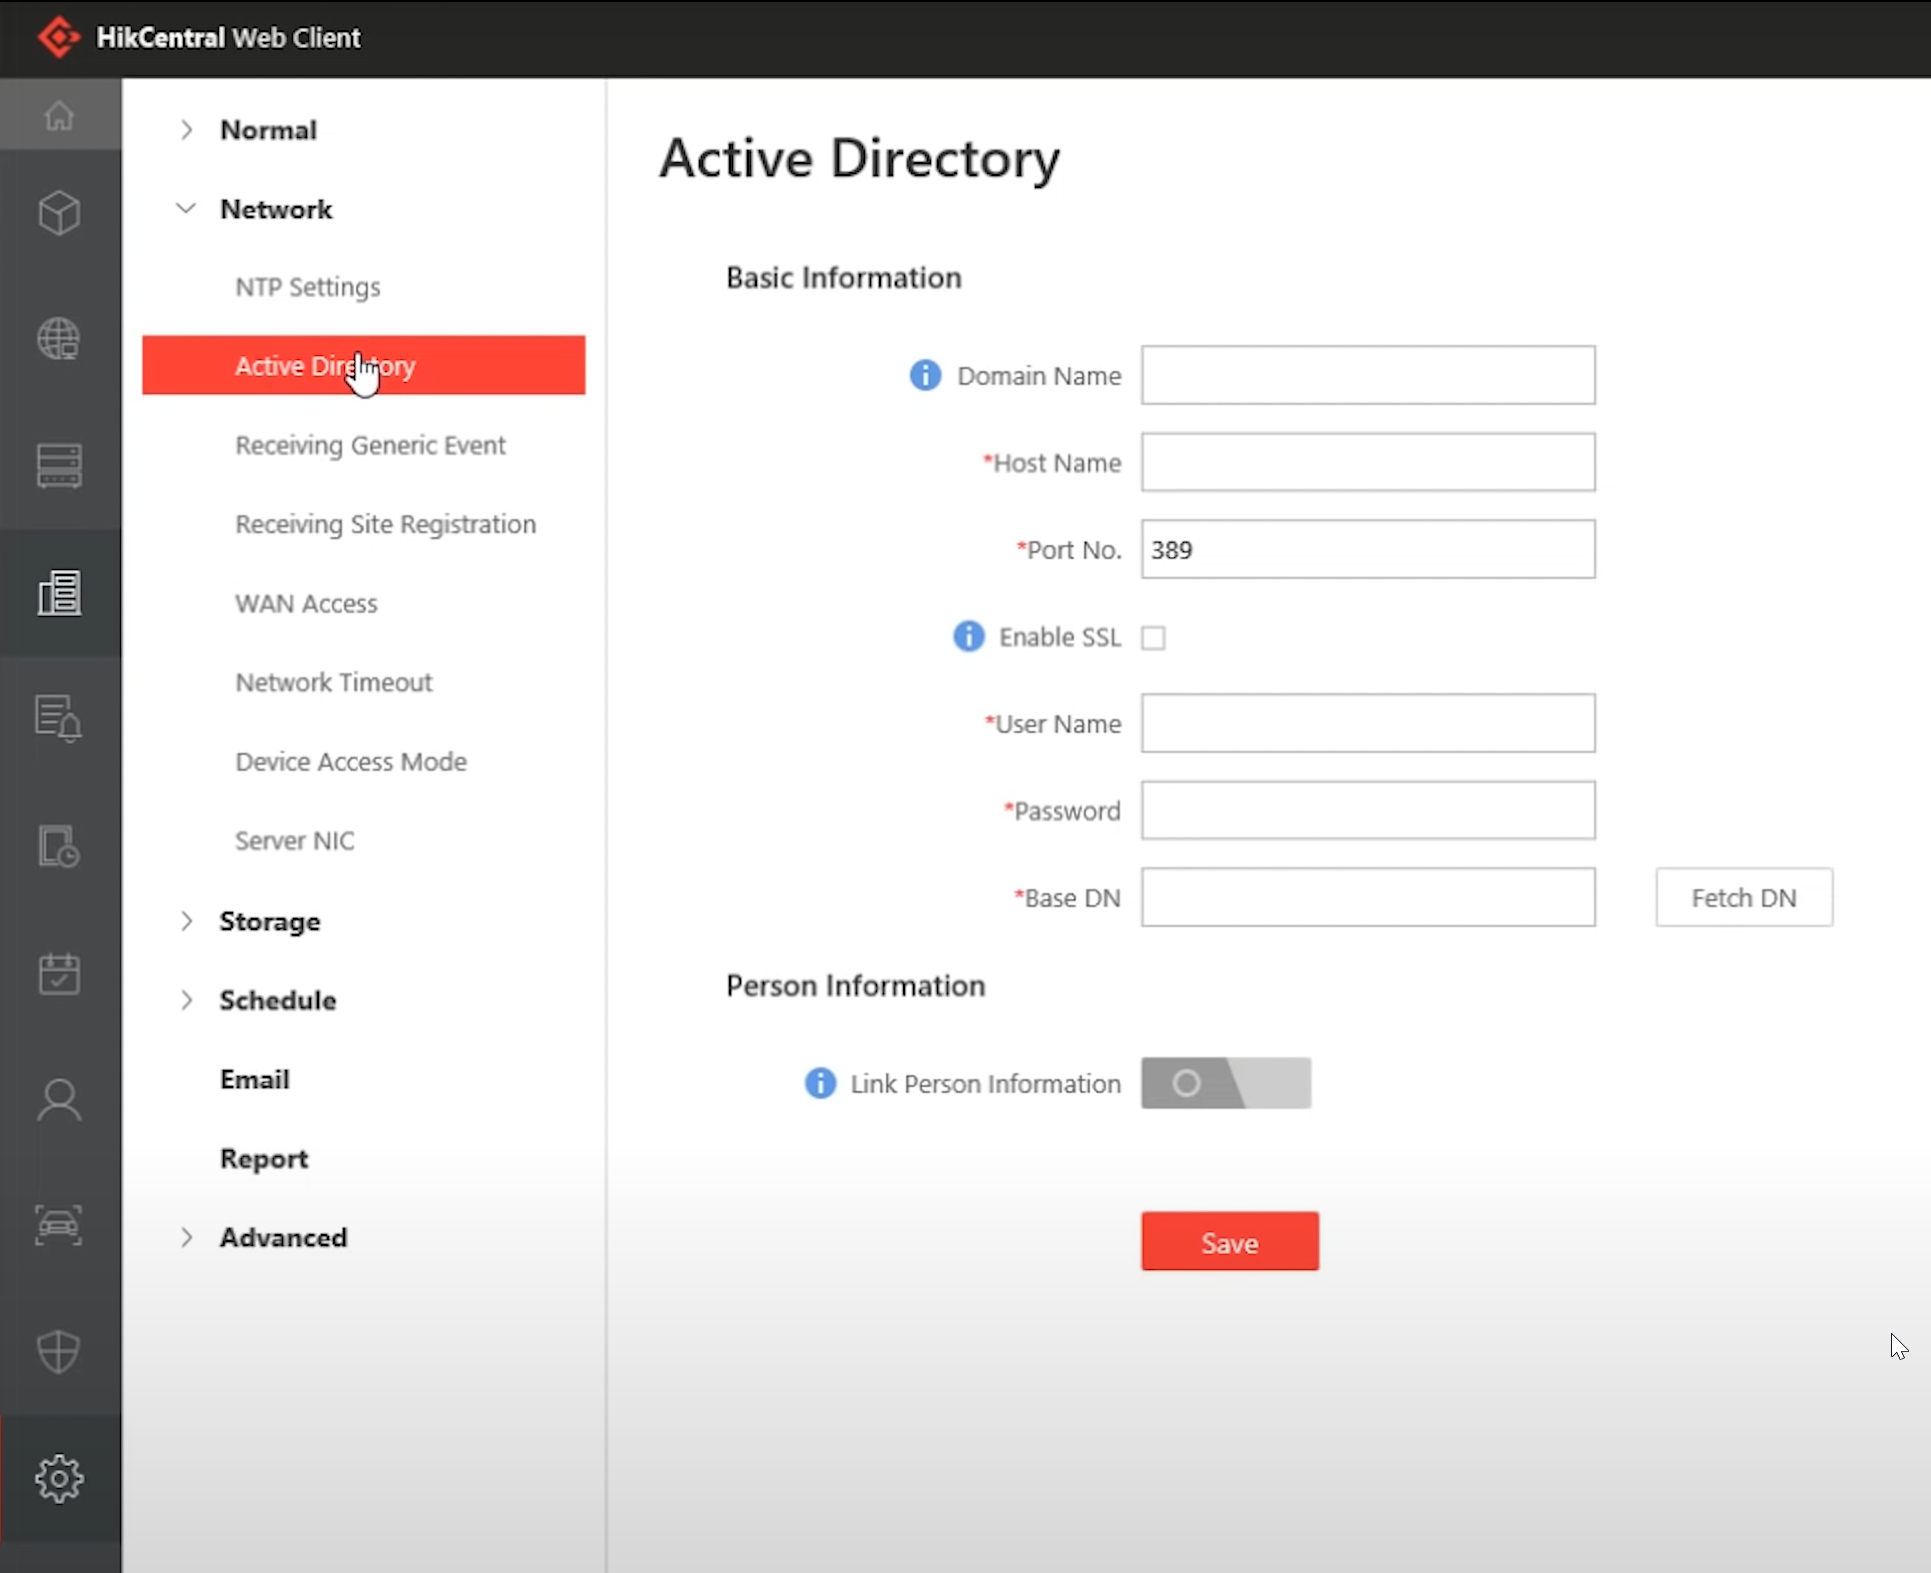Open the person/user icon in sidebar
Viewport: 1931px width, 1573px height.
pyautogui.click(x=59, y=1100)
